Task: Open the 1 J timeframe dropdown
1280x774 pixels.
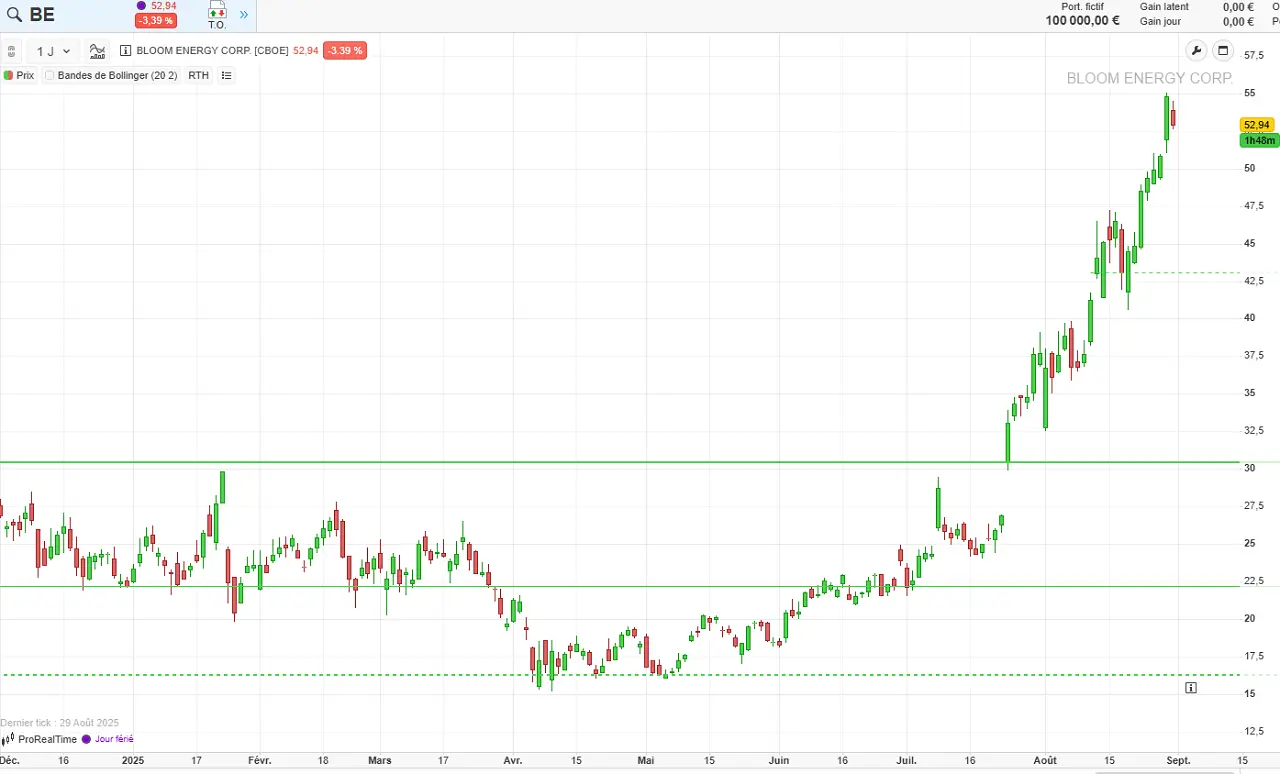Action: [53, 51]
